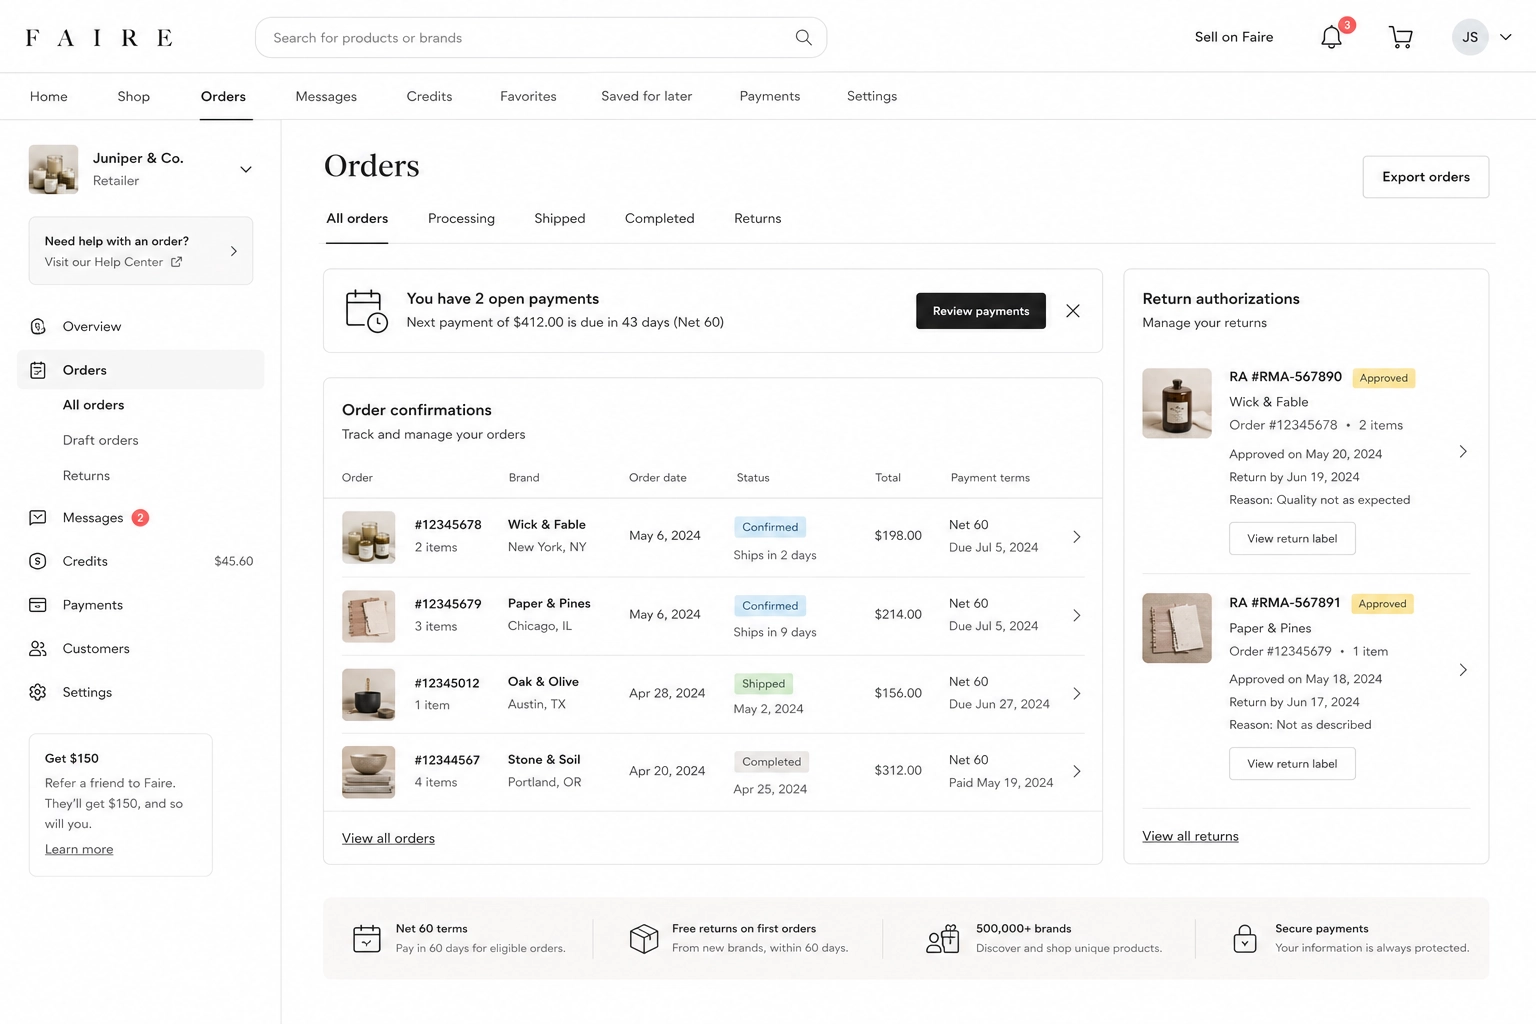
Task: Click the Secure payments lock icon
Action: [1245, 939]
